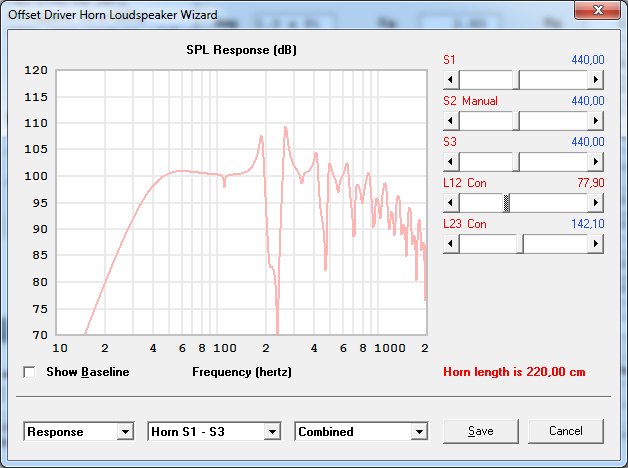Click the 120 y-axis label

point(36,70)
